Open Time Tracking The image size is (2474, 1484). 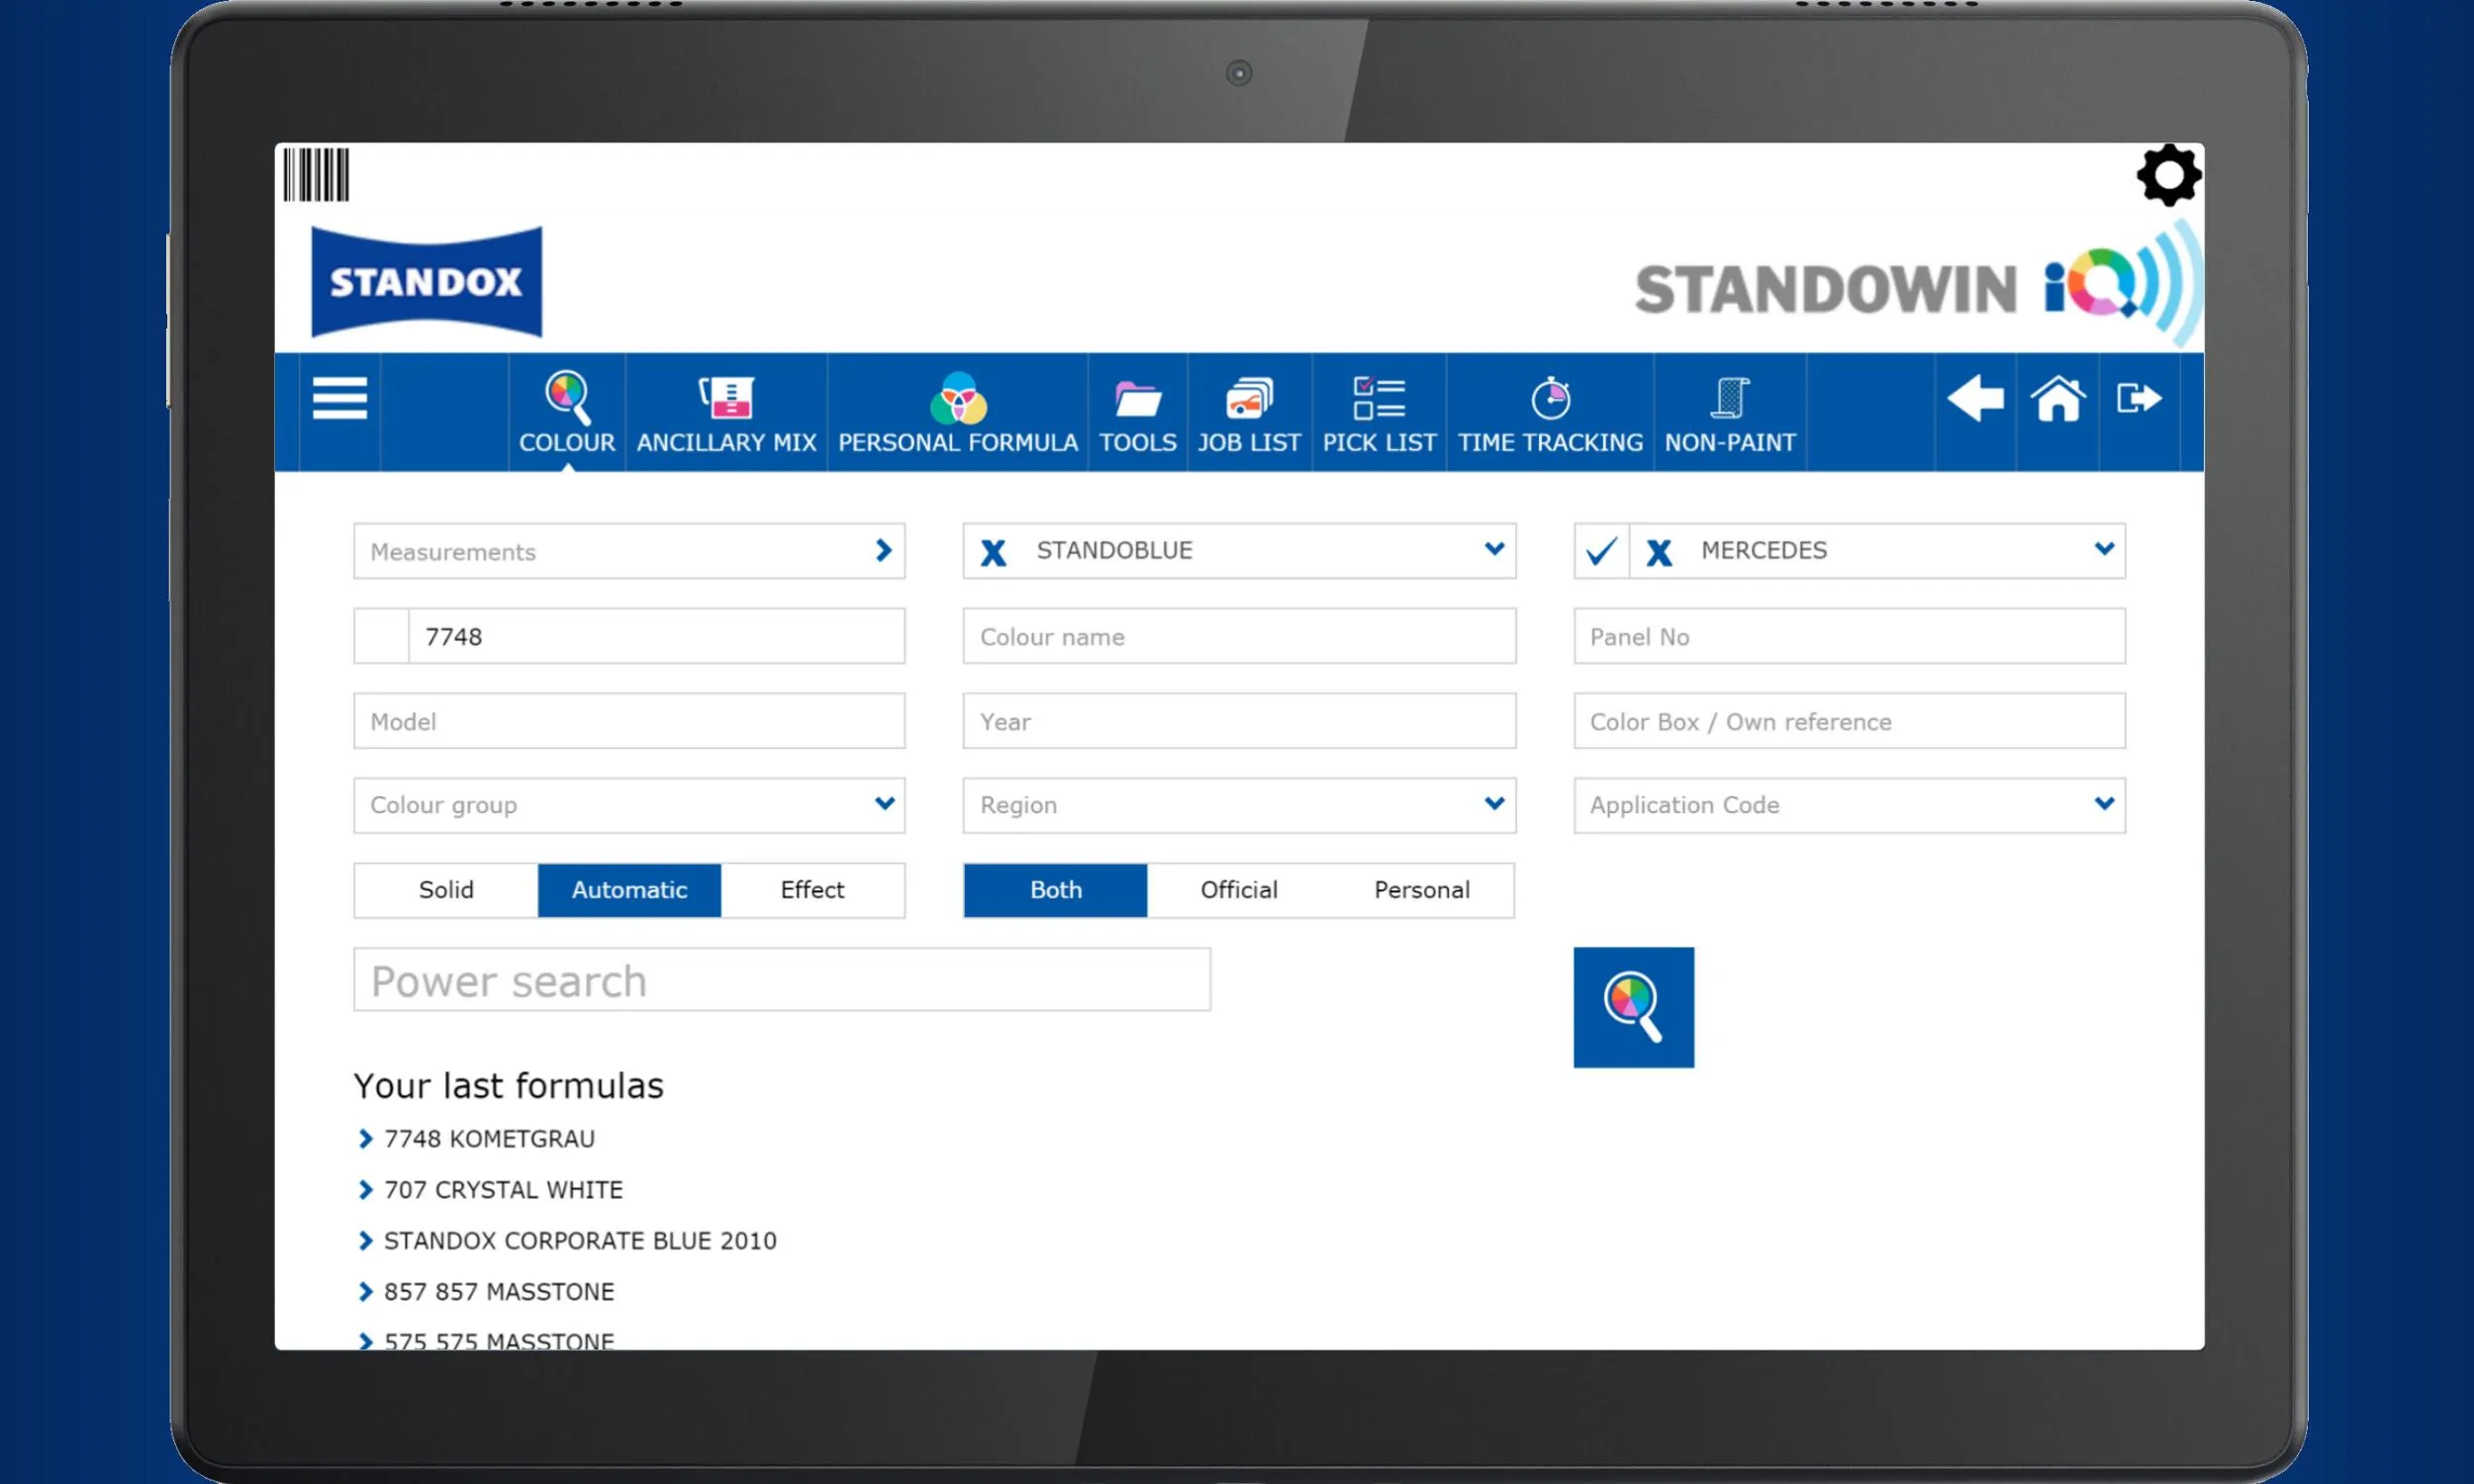pos(1550,412)
